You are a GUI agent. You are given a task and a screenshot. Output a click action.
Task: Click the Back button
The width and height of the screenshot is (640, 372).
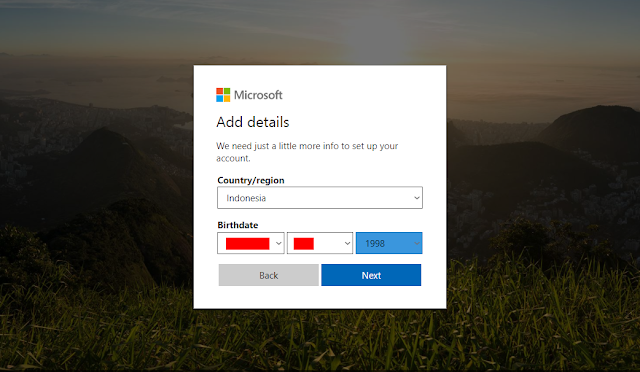[x=269, y=275]
